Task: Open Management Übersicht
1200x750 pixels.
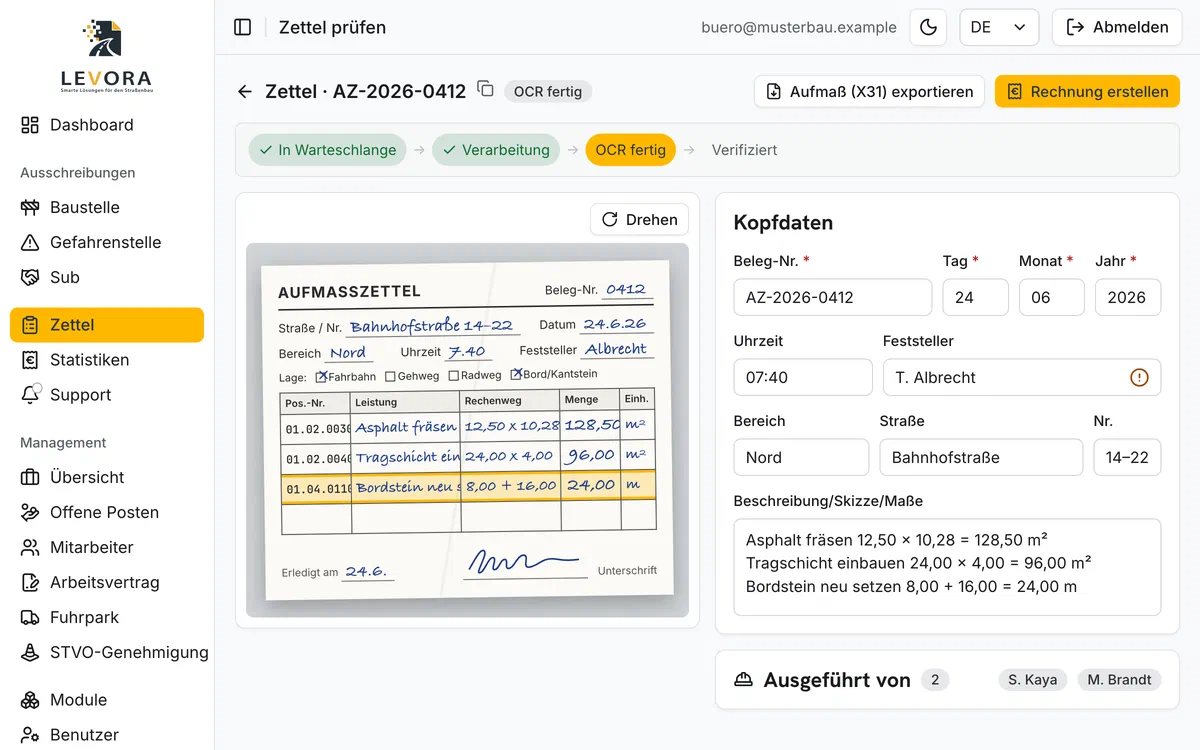Action: pyautogui.click(x=107, y=478)
